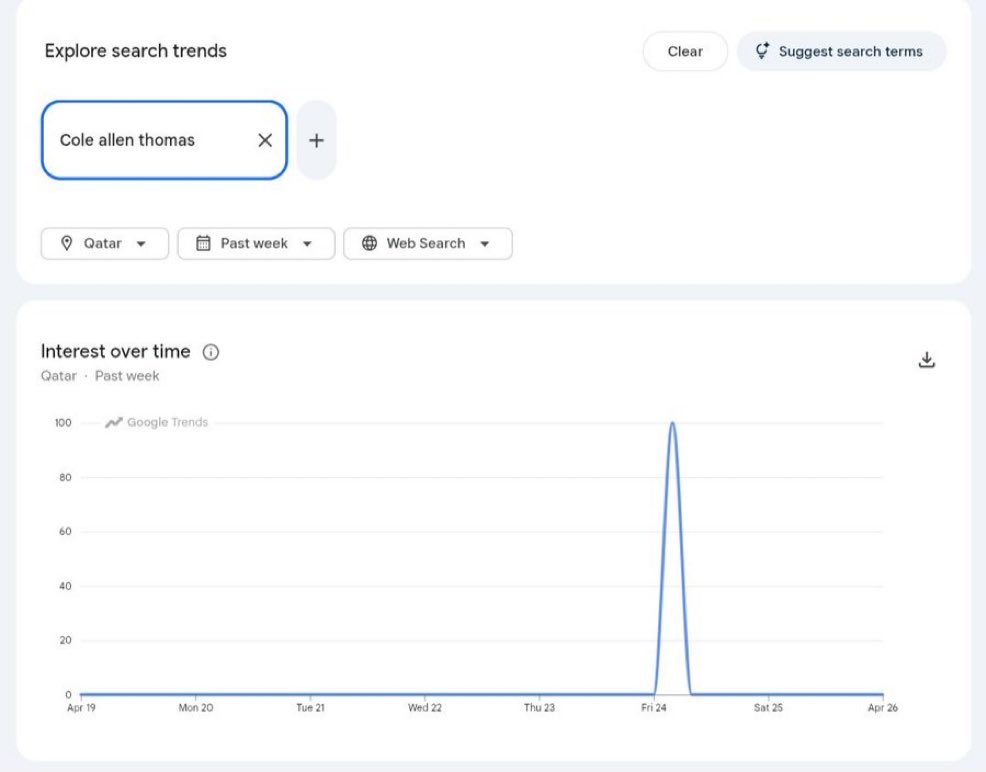The image size is (986, 772).
Task: Open the Qatar location dropdown
Action: 105,243
